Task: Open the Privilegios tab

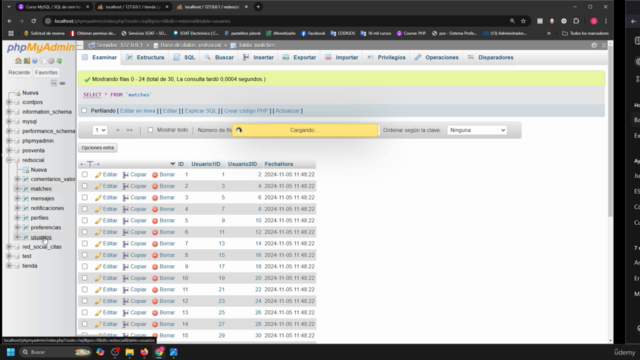Action: (387, 58)
